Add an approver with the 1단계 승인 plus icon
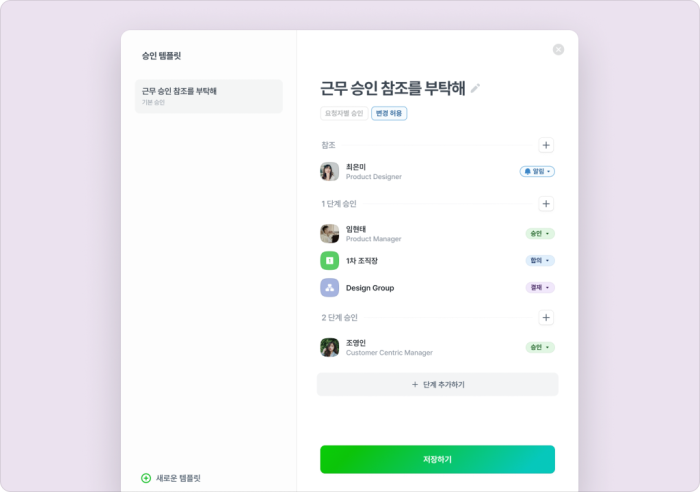This screenshot has height=492, width=700. pos(546,204)
